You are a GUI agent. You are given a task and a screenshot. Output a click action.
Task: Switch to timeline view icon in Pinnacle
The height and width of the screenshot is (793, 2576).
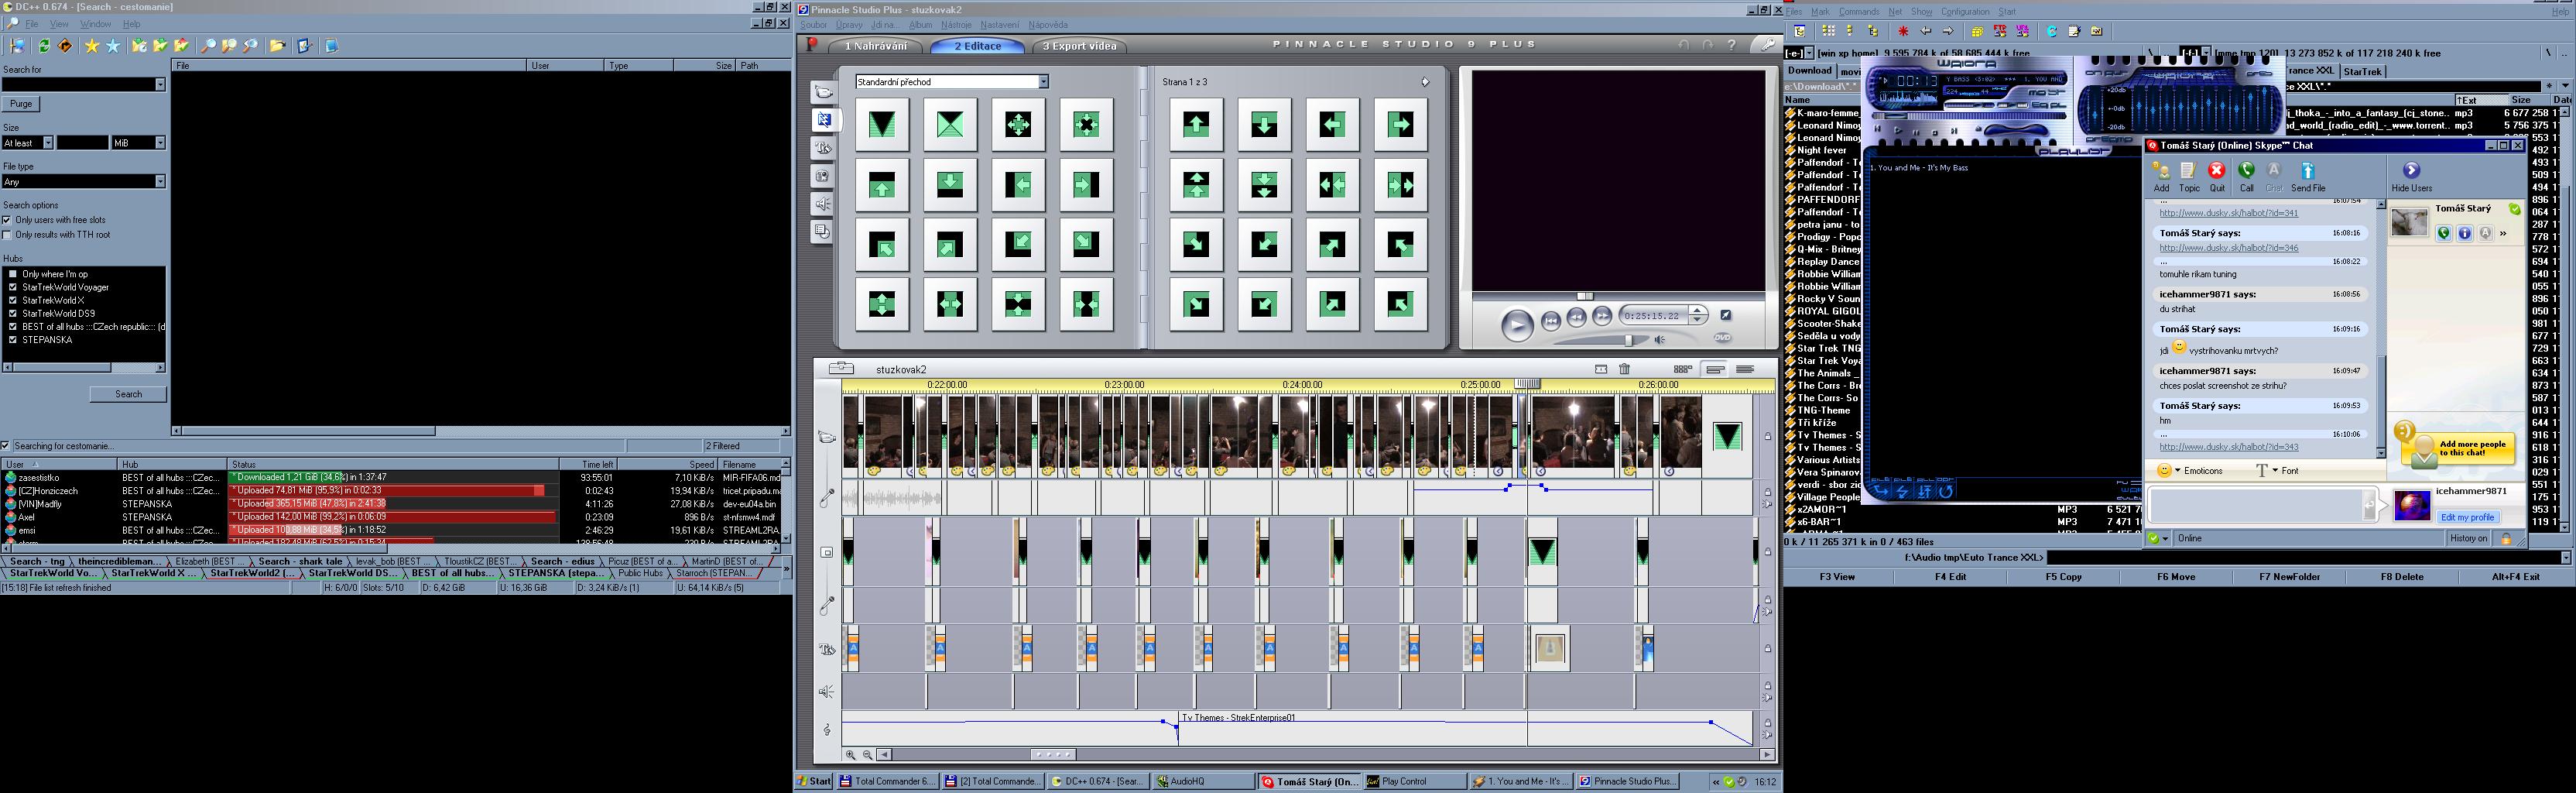coord(1715,369)
